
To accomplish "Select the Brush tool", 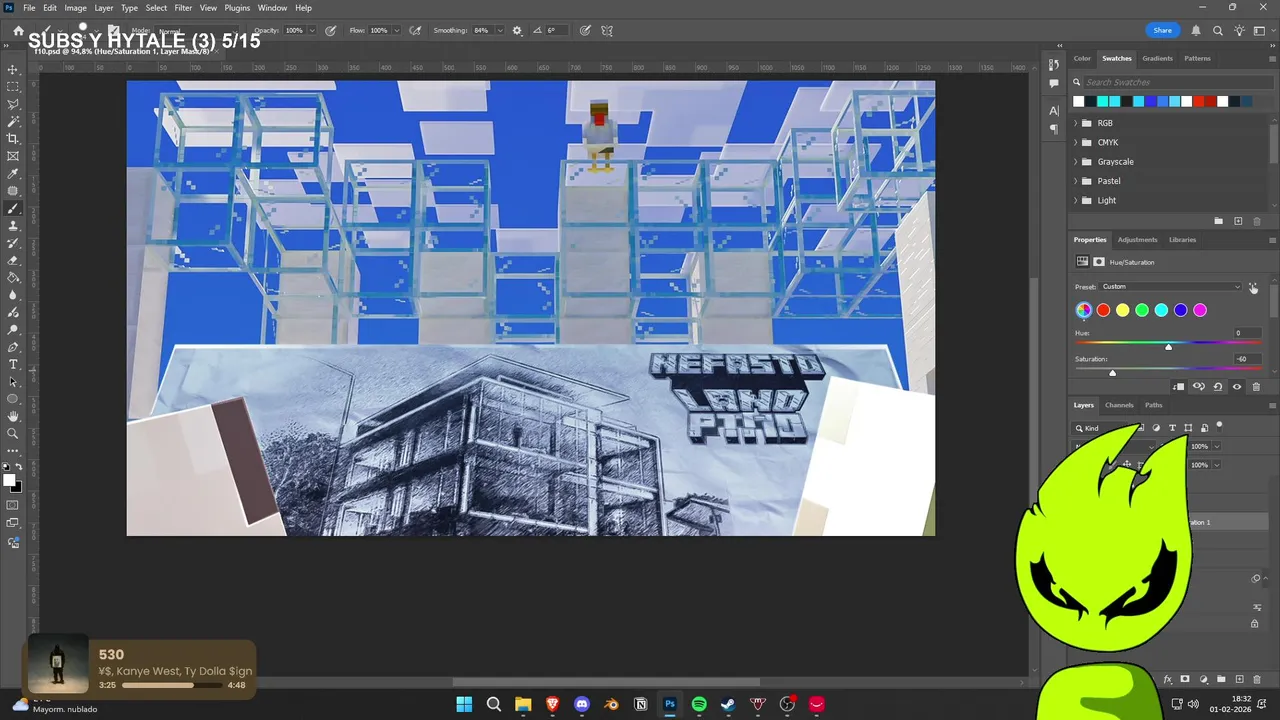I will pyautogui.click(x=13, y=209).
